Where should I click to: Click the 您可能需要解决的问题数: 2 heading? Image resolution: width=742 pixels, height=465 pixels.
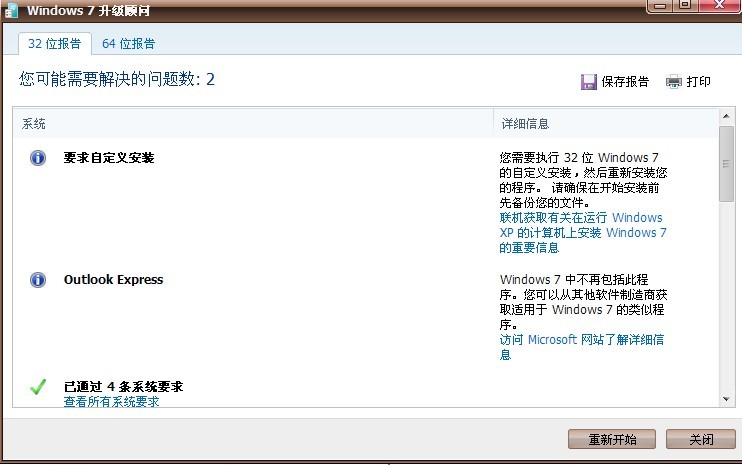117,79
